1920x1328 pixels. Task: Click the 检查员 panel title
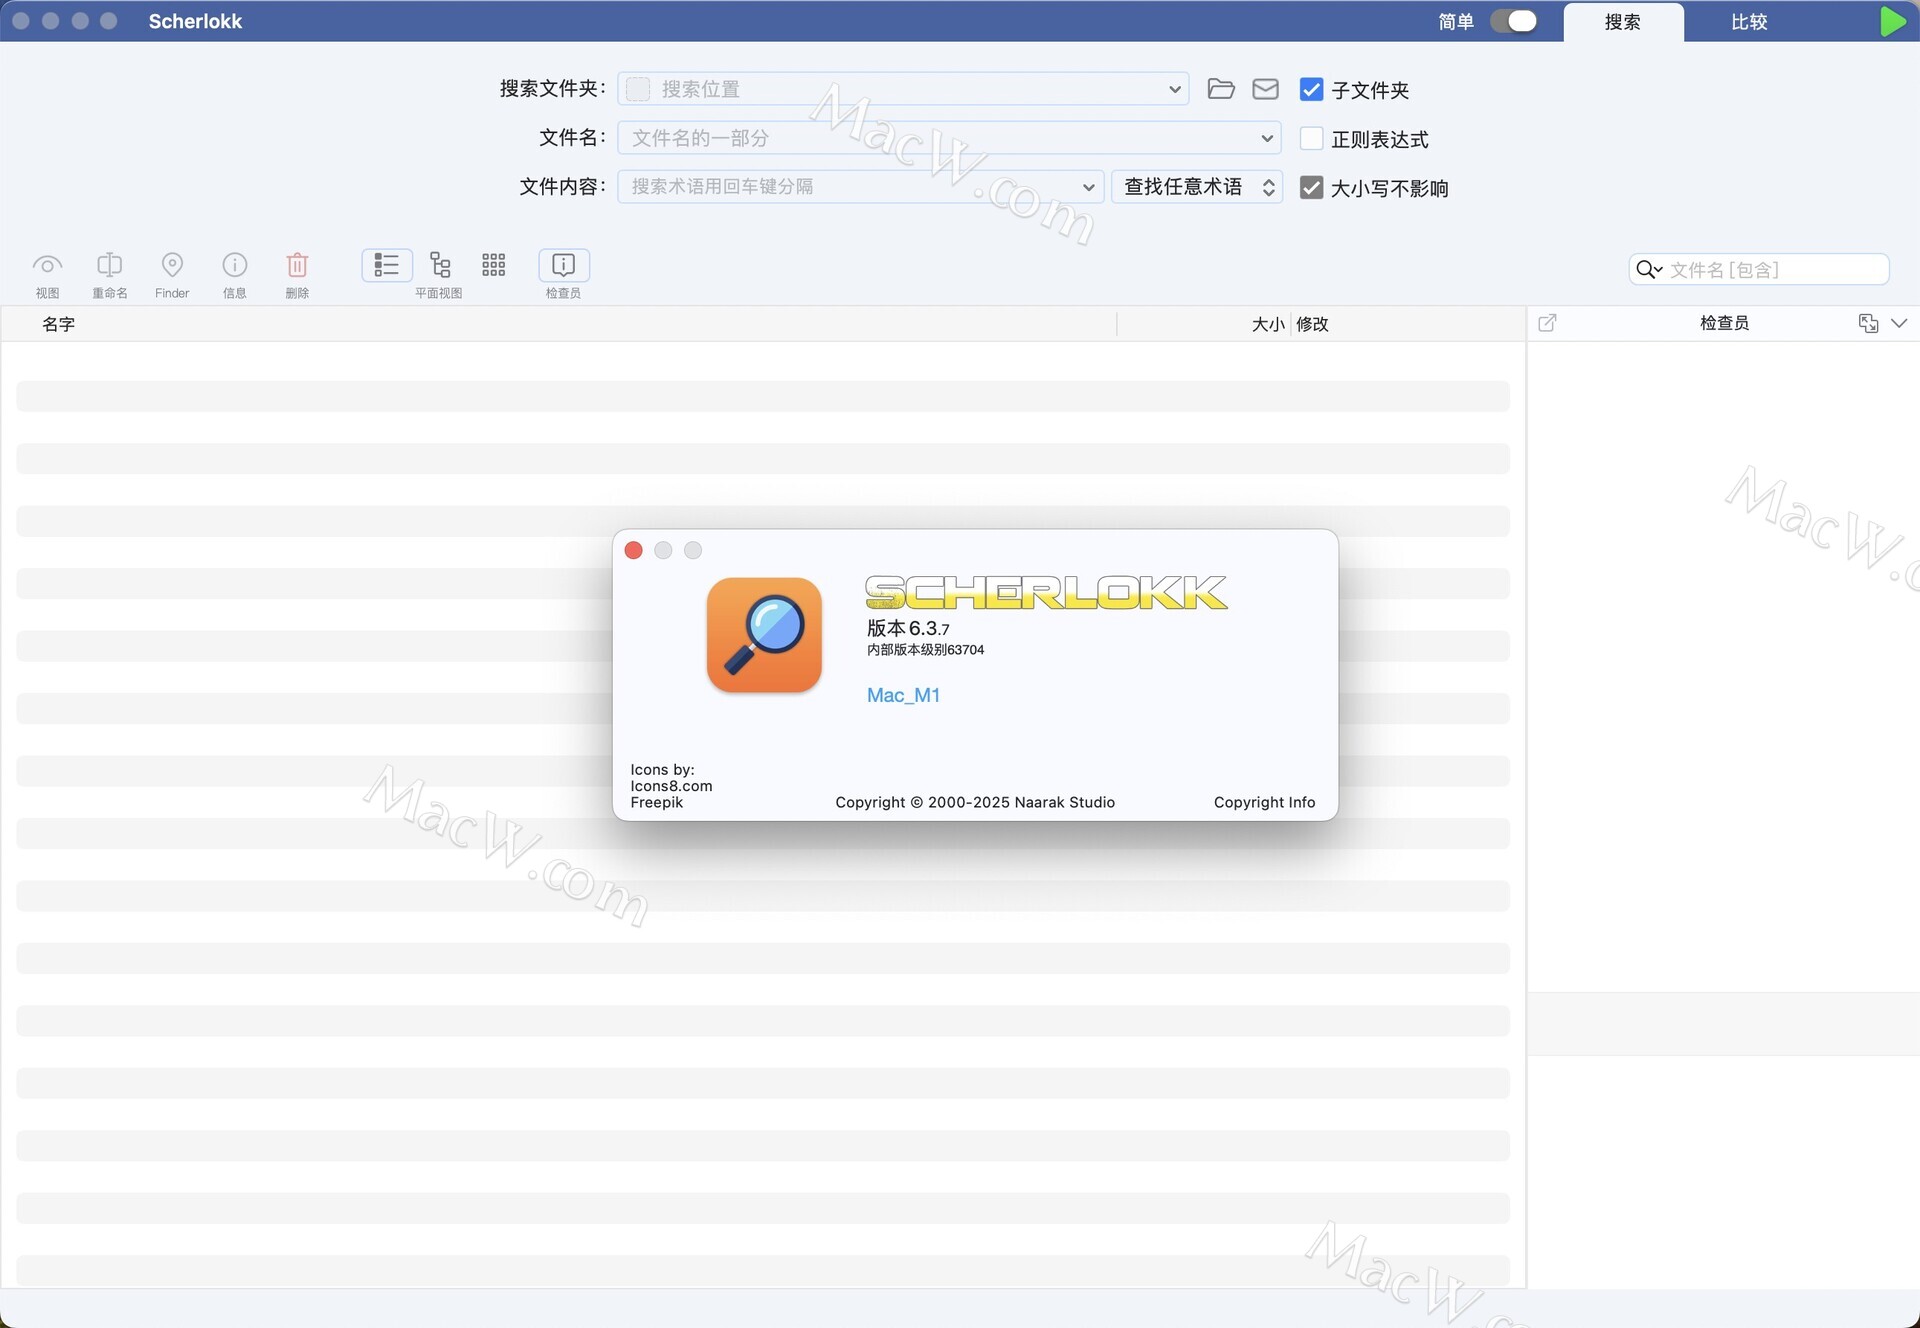[1724, 322]
